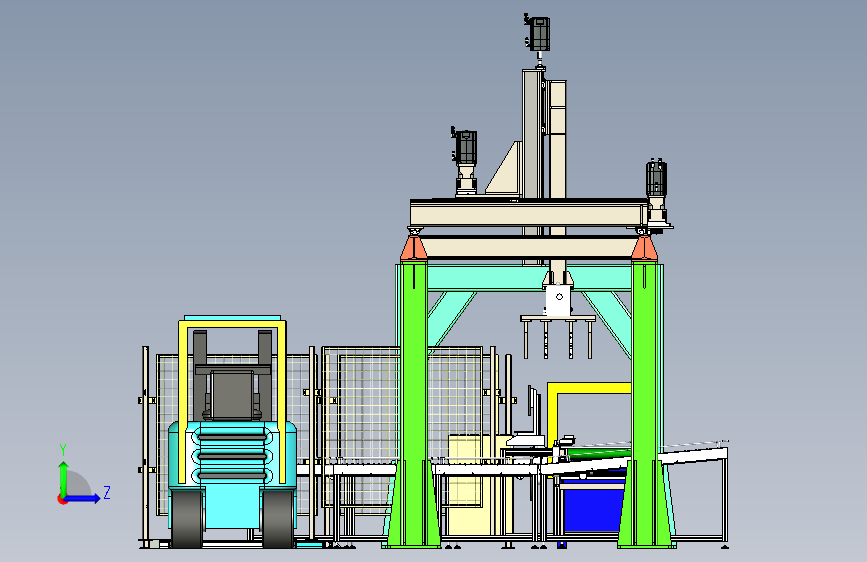Select the gray forklift seat
This screenshot has width=867, height=562.
tap(232, 395)
